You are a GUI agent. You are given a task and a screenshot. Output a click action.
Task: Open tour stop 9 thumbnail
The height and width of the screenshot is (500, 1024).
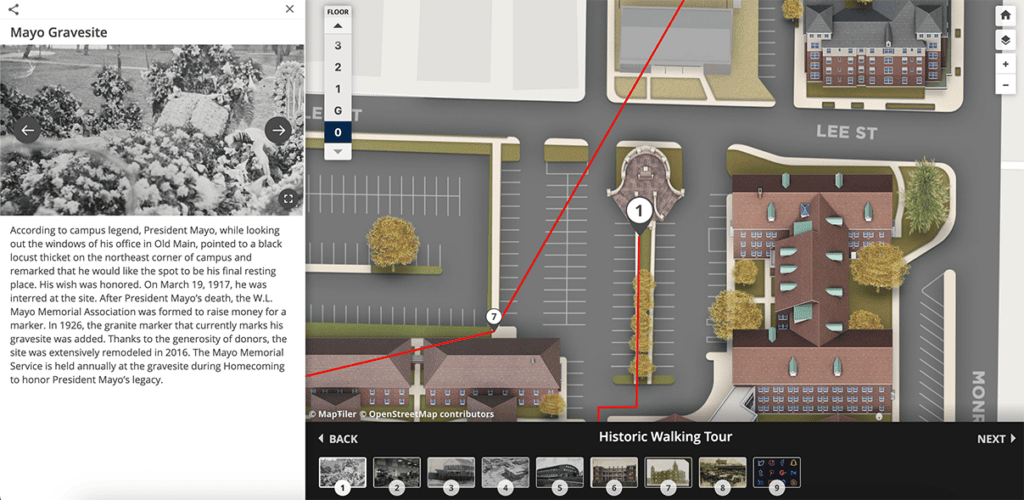[x=776, y=472]
